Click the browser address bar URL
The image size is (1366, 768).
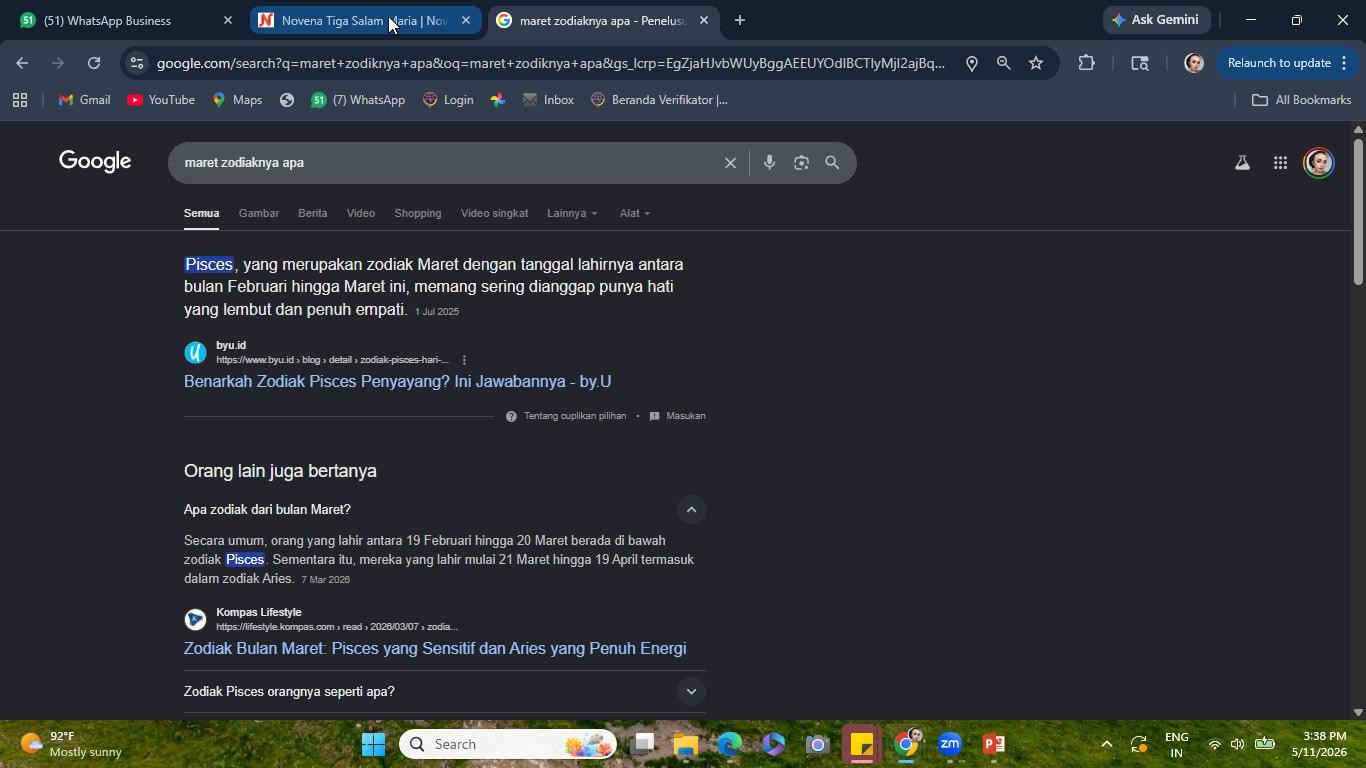tap(551, 63)
